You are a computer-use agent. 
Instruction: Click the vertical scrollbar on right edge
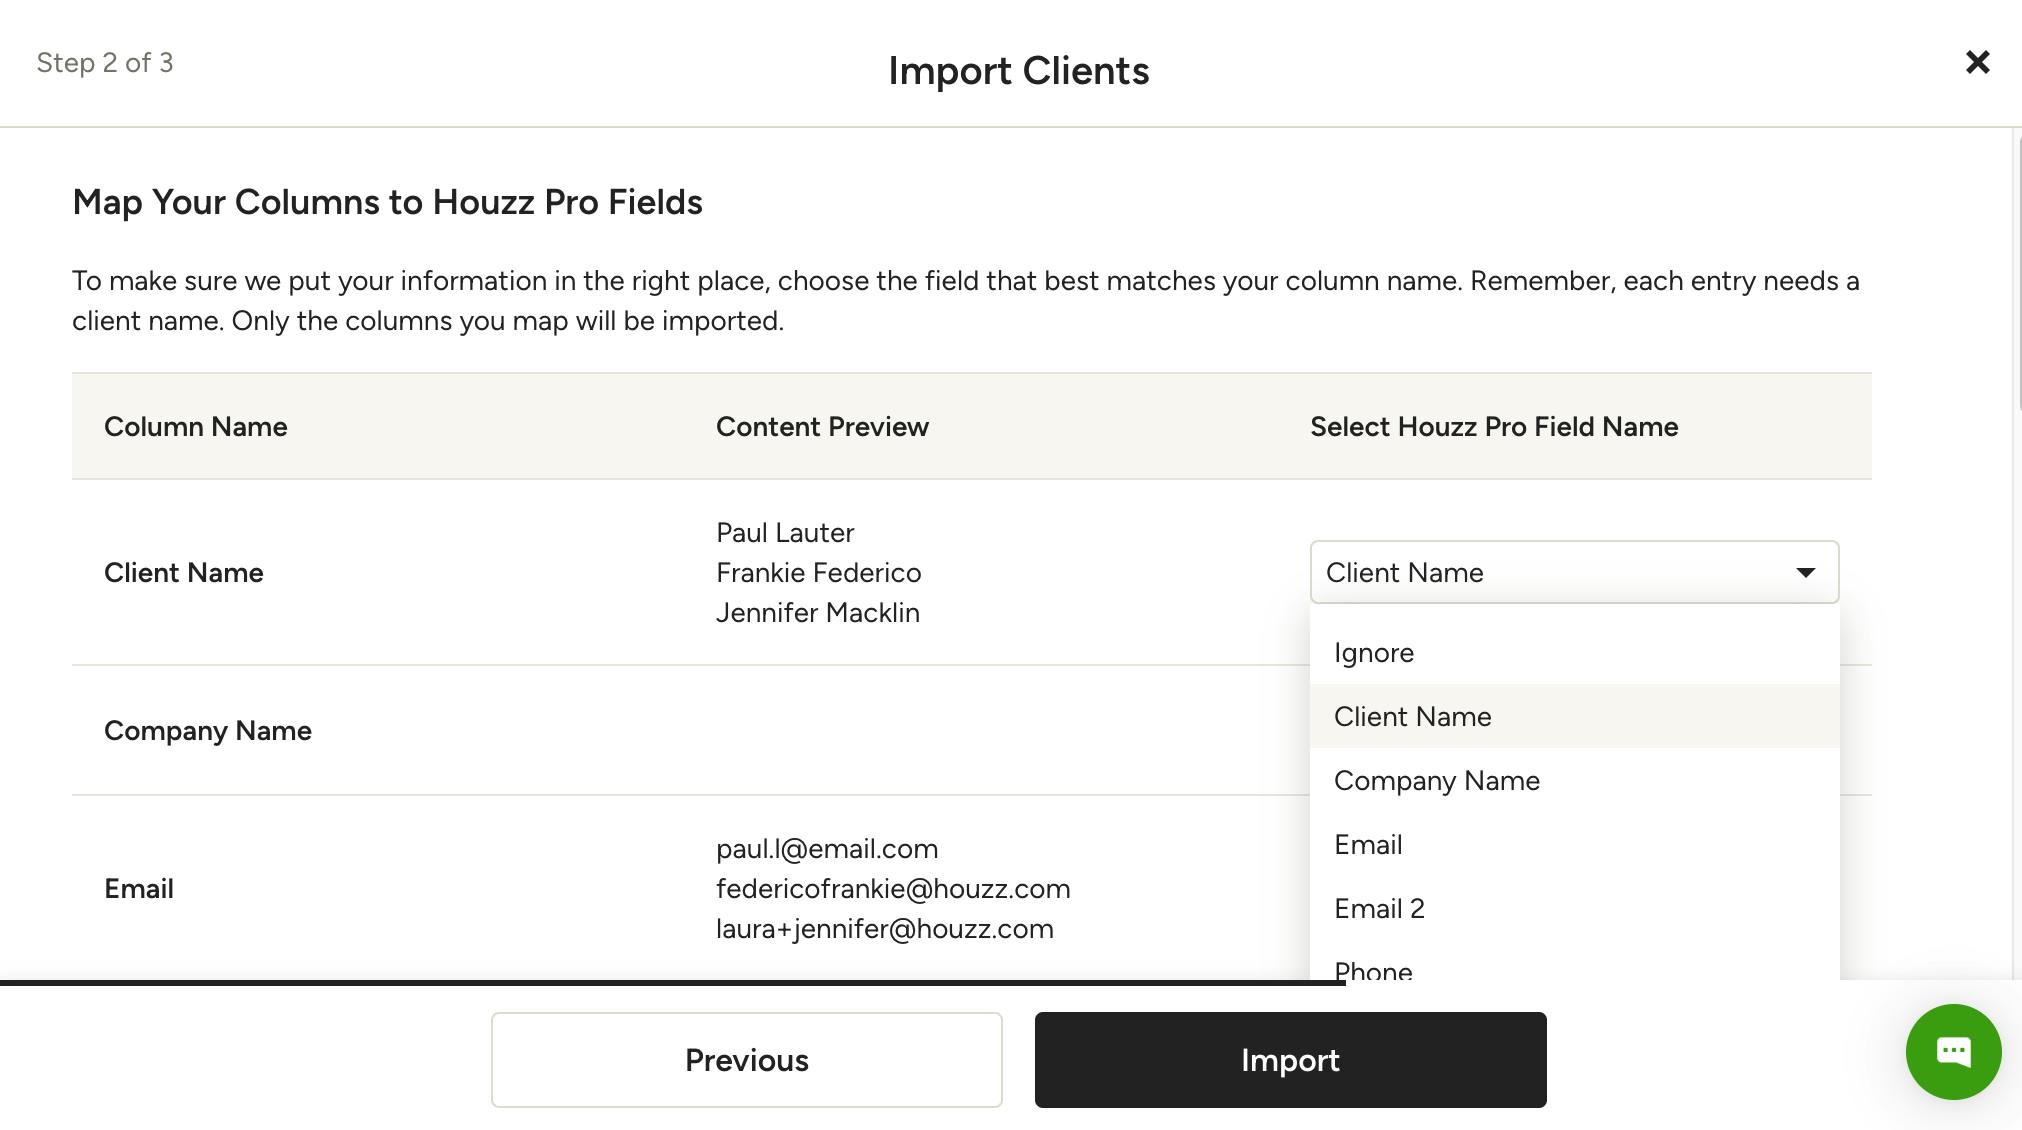[x=2016, y=270]
